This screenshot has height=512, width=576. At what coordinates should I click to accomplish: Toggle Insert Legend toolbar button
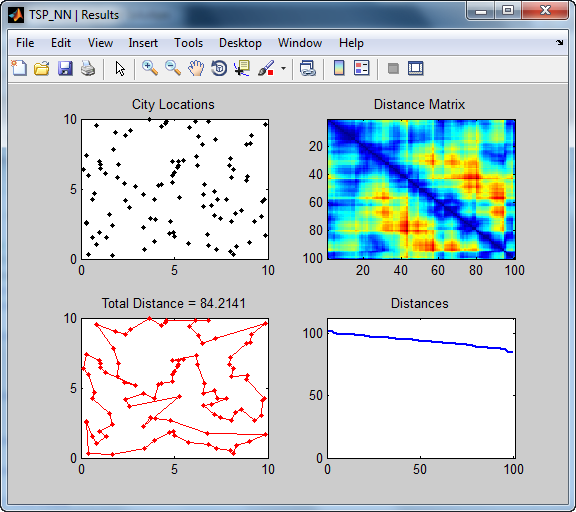tap(362, 68)
